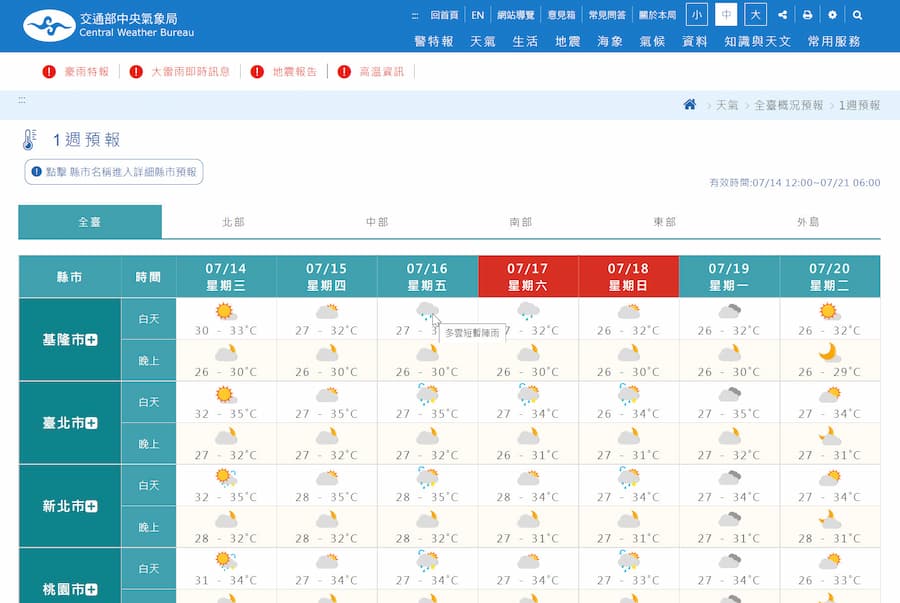The image size is (900, 603).
Task: Open the Central Weather Bureau logo home
Action: (108, 25)
